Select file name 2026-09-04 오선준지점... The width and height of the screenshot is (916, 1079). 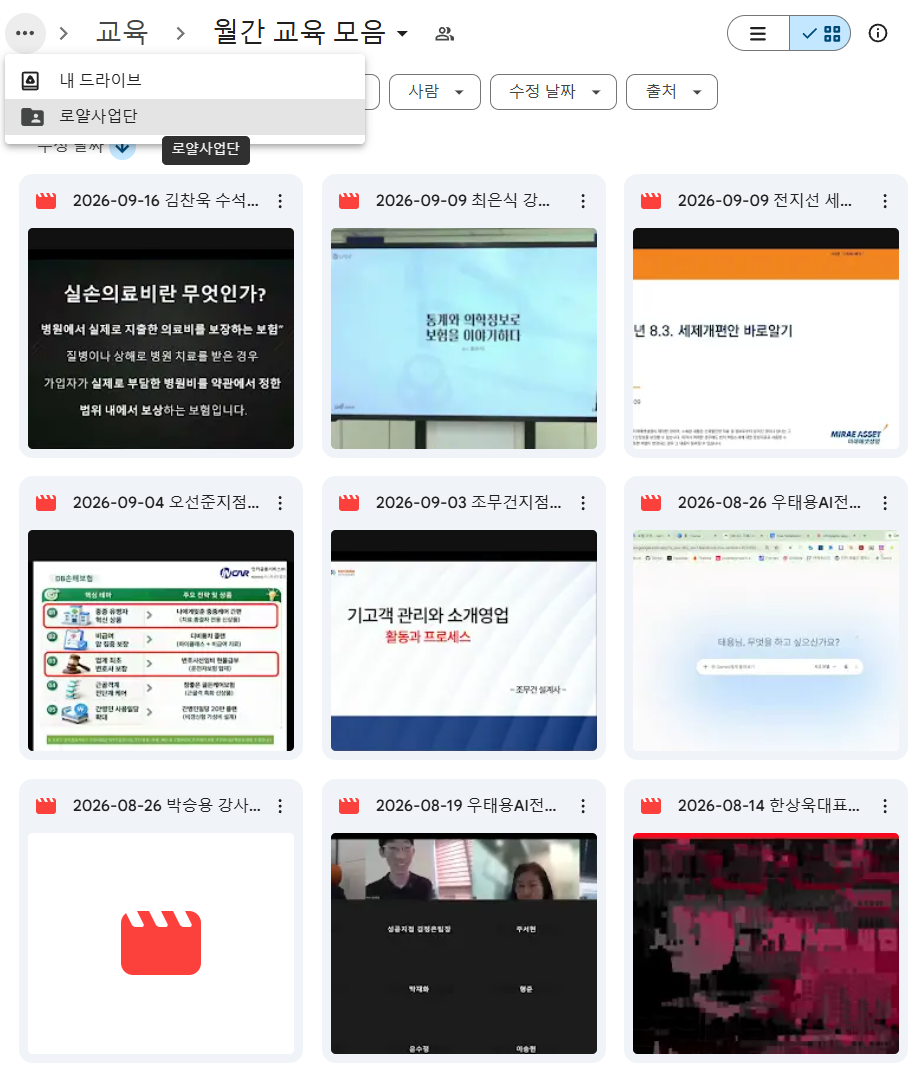[x=166, y=503]
